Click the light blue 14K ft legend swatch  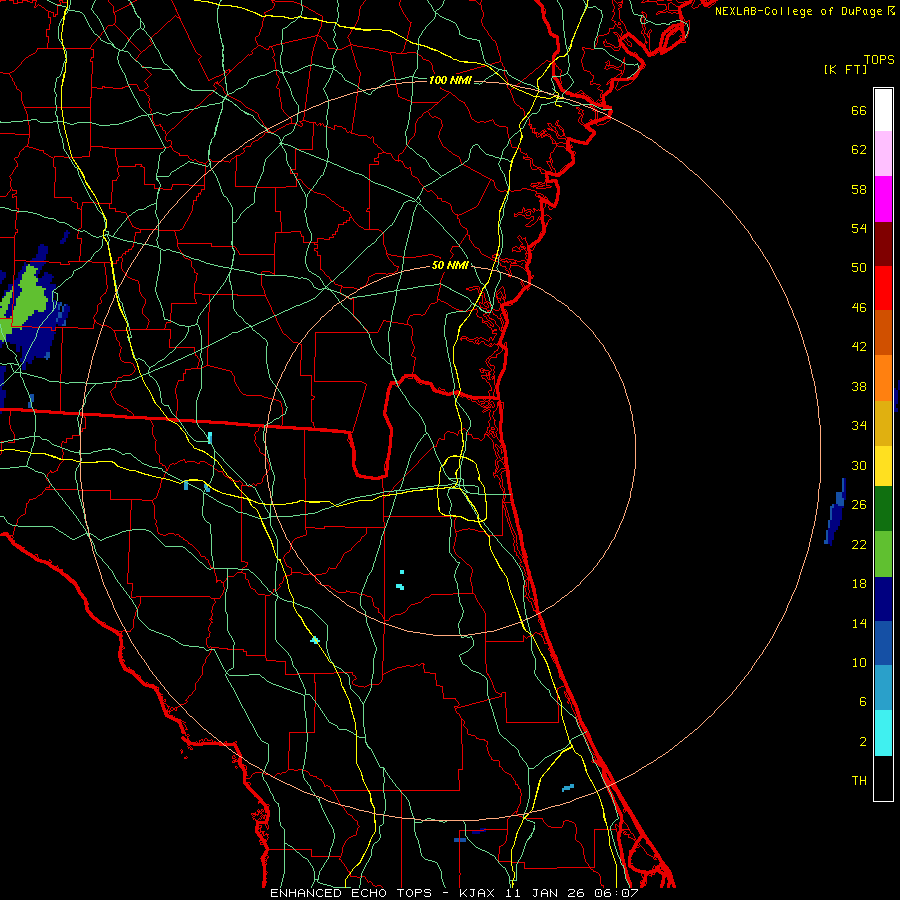[x=883, y=688]
